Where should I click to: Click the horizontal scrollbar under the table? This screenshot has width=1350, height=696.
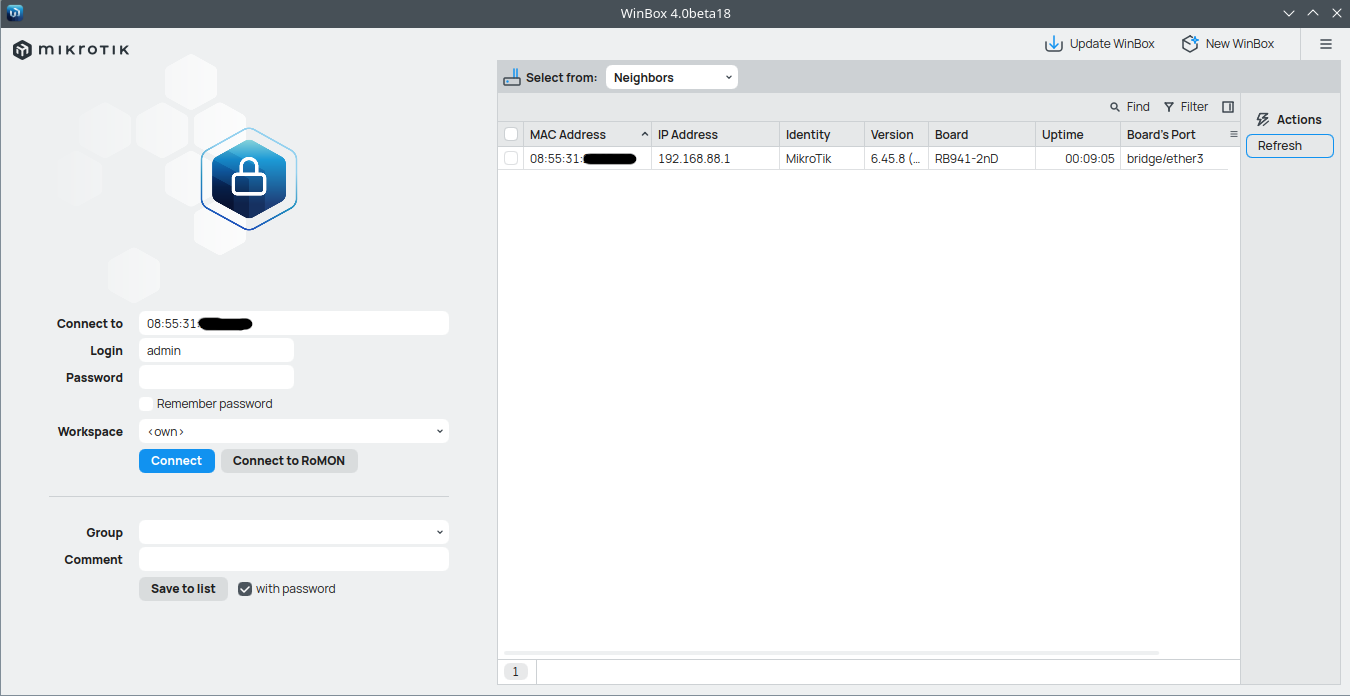[830, 652]
